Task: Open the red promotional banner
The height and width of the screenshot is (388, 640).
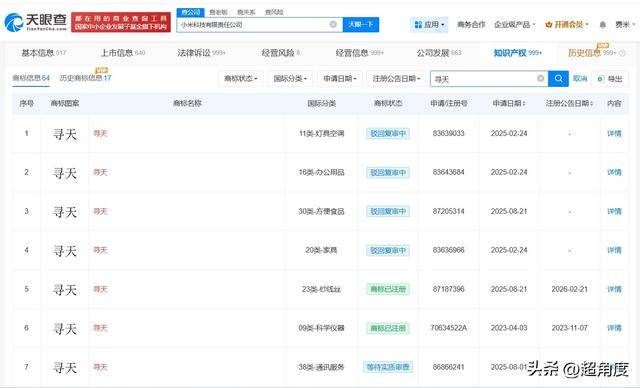Action: (x=121, y=22)
